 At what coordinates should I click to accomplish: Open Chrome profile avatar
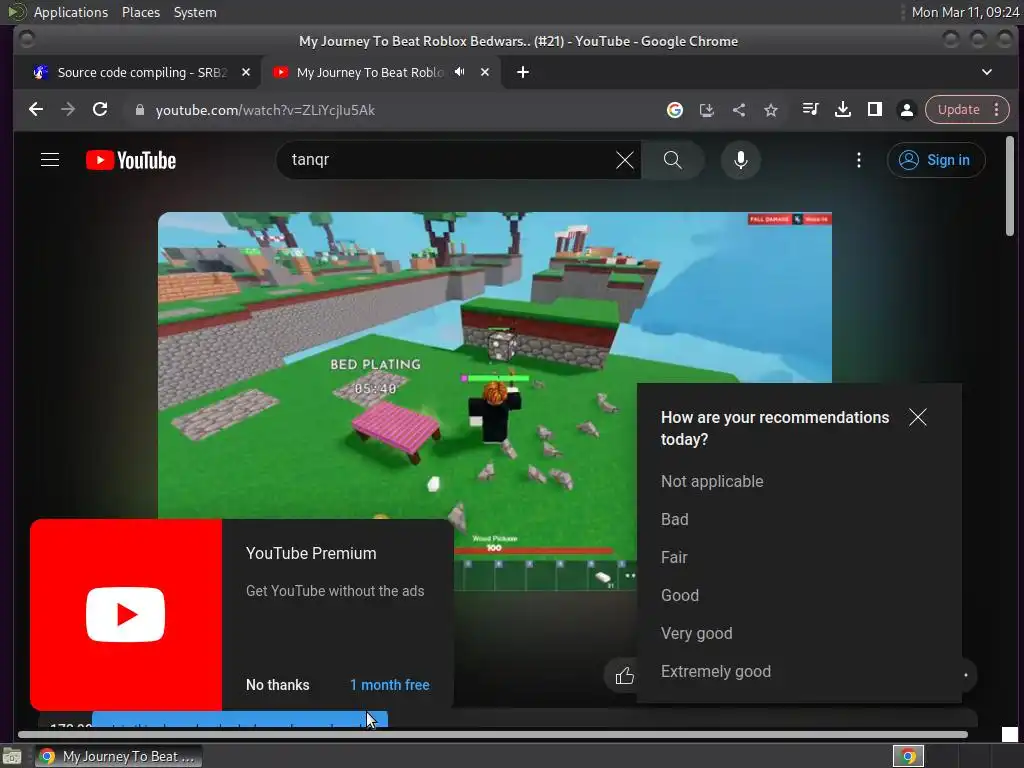click(x=906, y=110)
